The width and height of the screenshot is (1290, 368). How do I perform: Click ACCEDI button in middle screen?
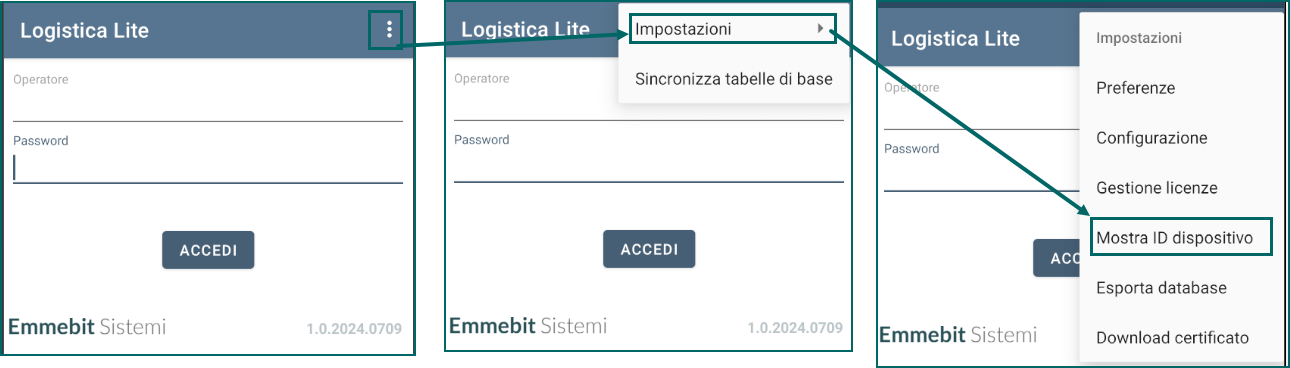click(x=649, y=249)
